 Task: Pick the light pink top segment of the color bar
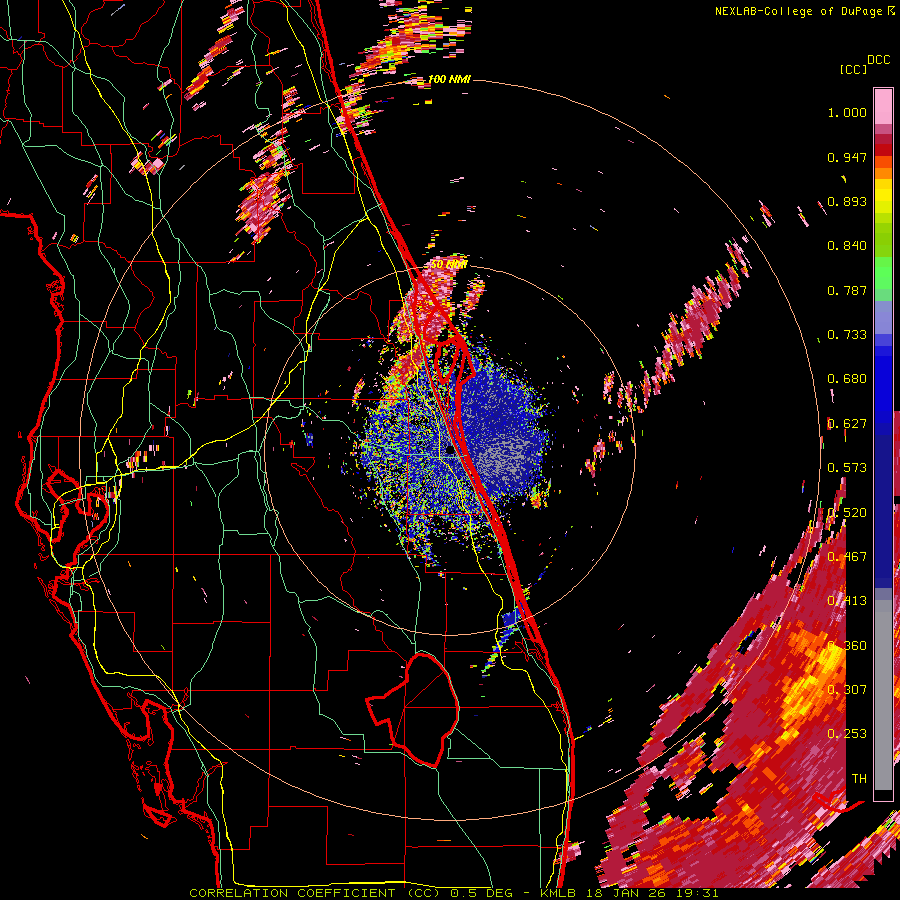883,107
